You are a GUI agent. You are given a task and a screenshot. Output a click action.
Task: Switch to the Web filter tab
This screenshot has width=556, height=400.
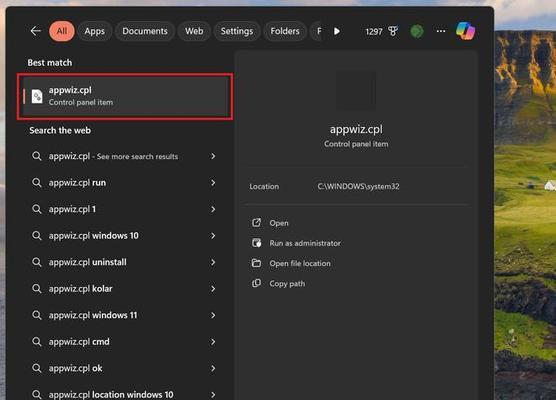coord(194,31)
